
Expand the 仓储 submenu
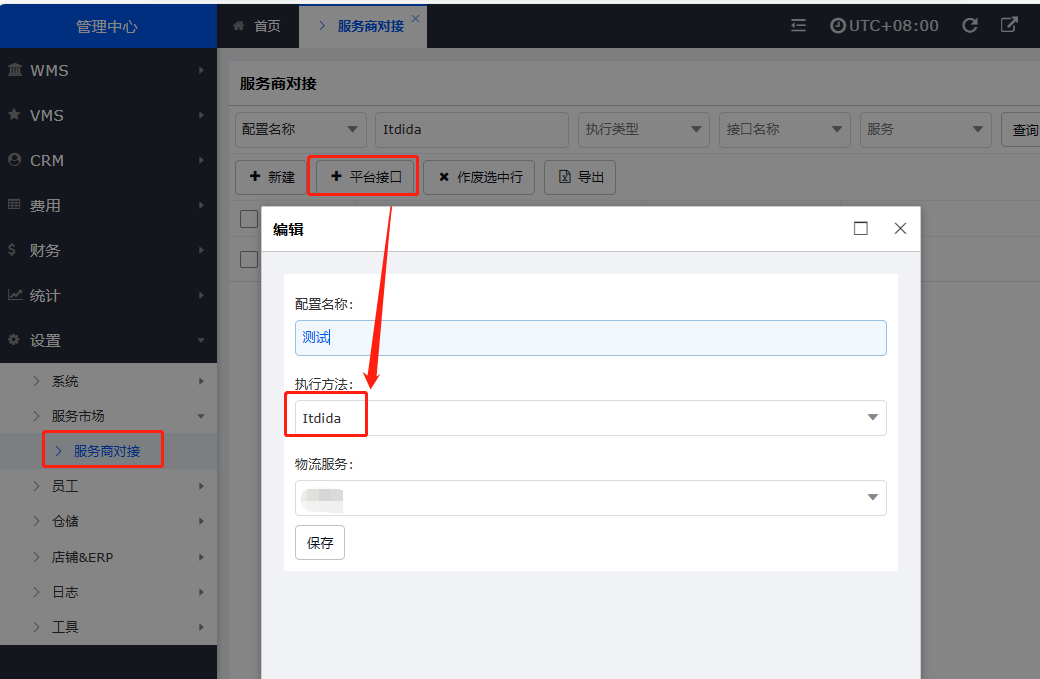[108, 521]
